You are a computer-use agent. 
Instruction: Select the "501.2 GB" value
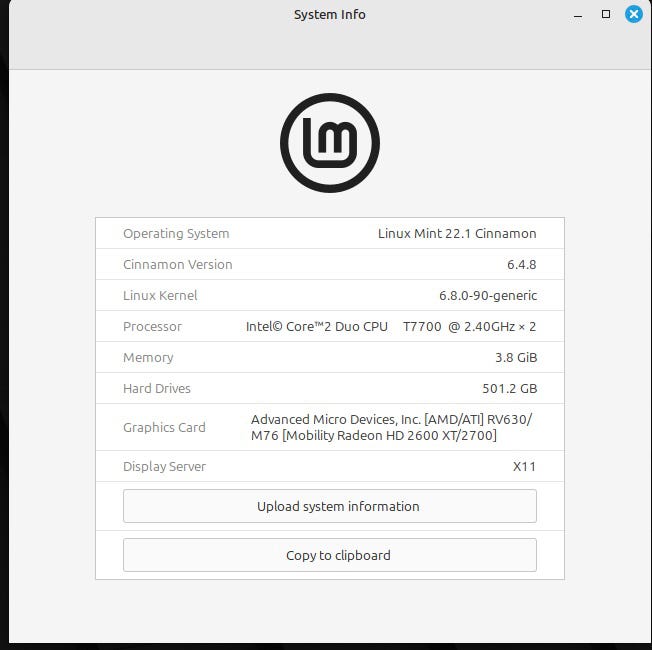click(x=509, y=389)
